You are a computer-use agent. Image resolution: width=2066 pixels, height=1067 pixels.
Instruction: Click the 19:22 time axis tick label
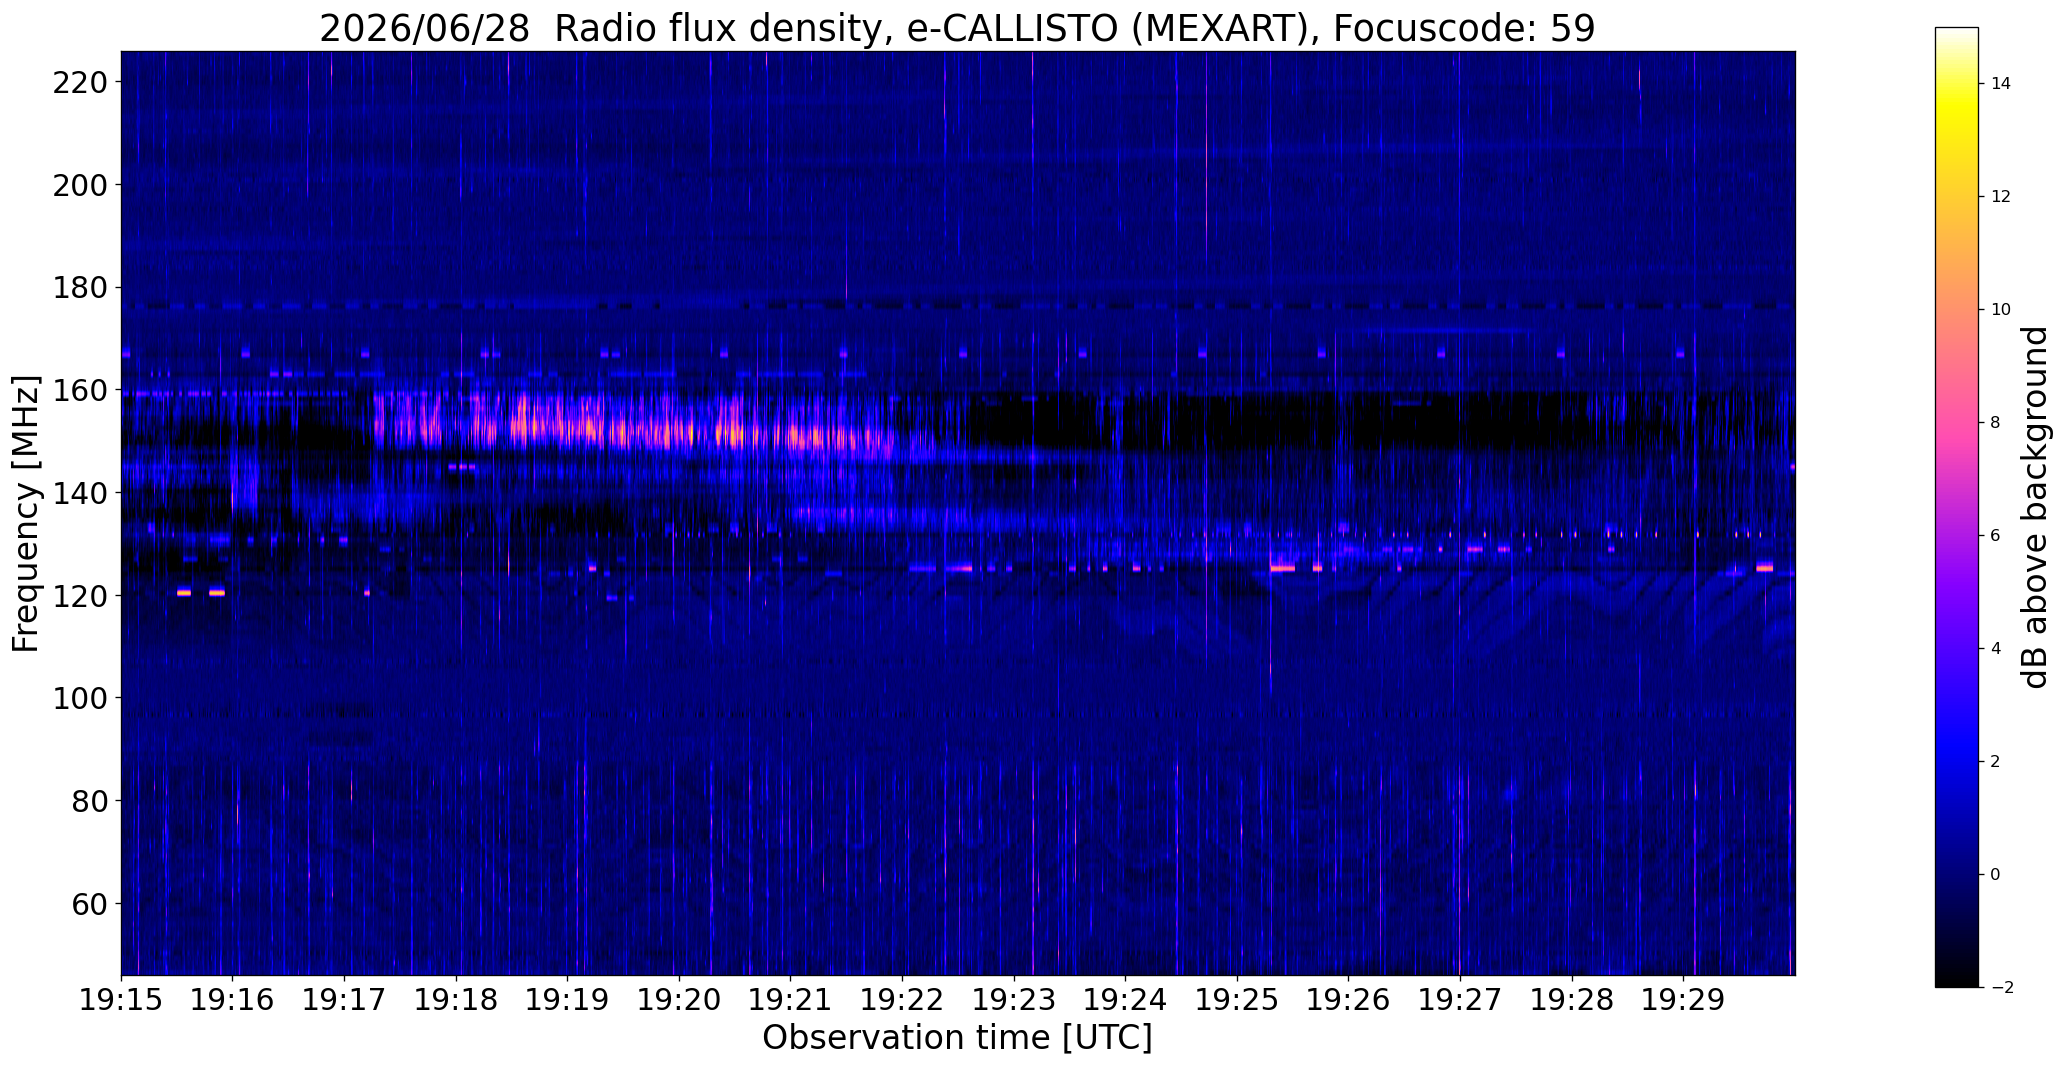(902, 1001)
